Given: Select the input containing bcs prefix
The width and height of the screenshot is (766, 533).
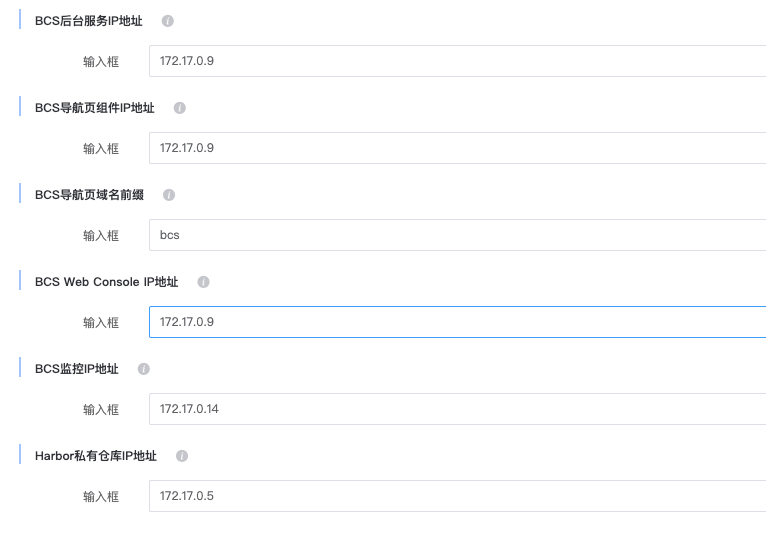Looking at the screenshot, I should [457, 235].
